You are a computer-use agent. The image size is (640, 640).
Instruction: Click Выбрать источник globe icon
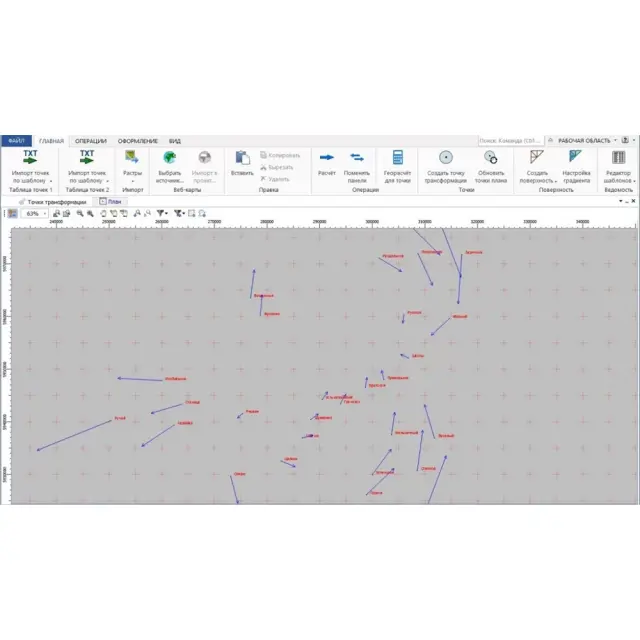point(170,158)
